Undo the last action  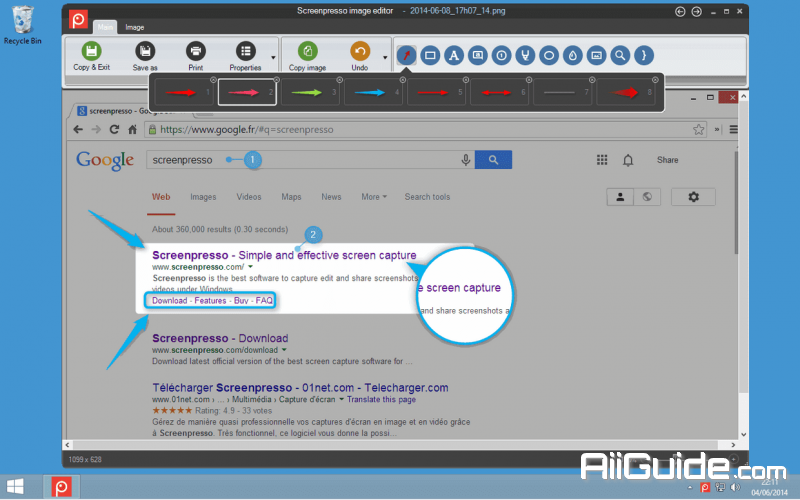click(360, 56)
